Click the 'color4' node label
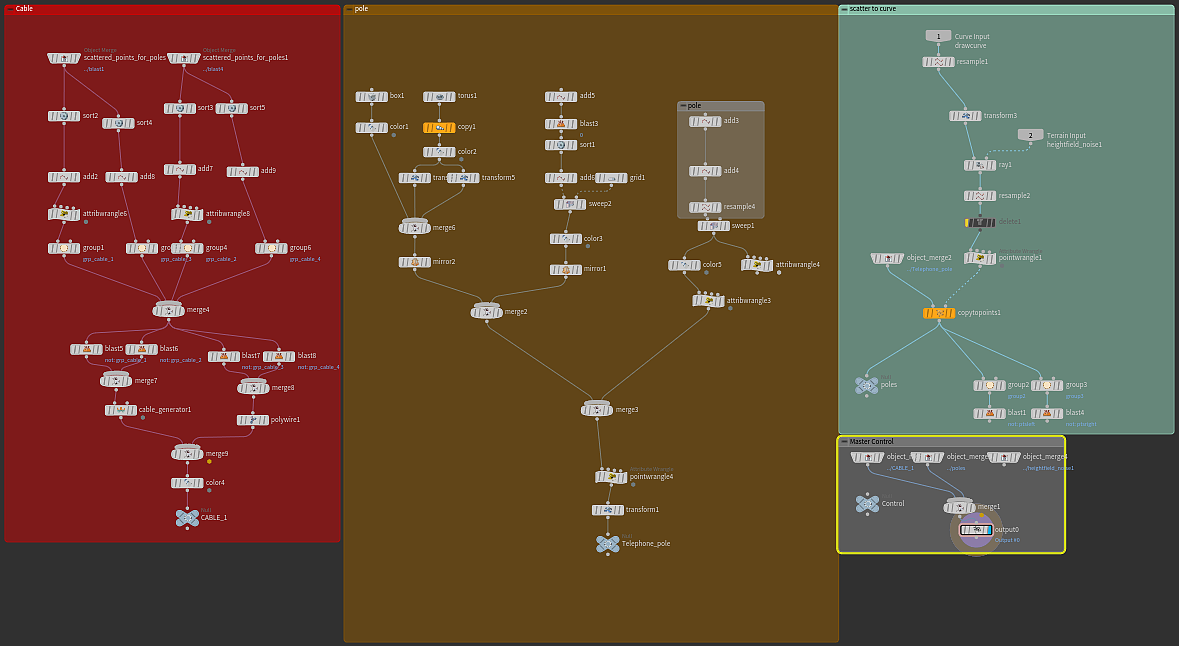 click(215, 483)
